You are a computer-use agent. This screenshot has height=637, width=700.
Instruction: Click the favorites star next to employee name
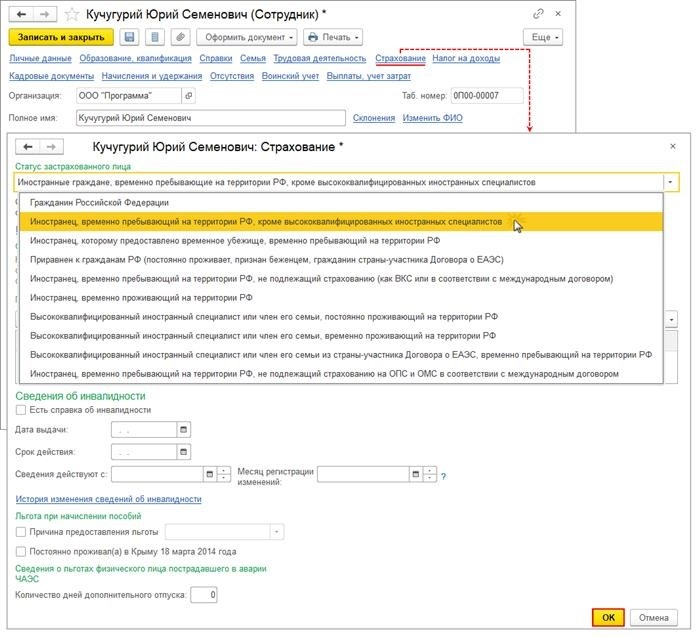[x=71, y=15]
